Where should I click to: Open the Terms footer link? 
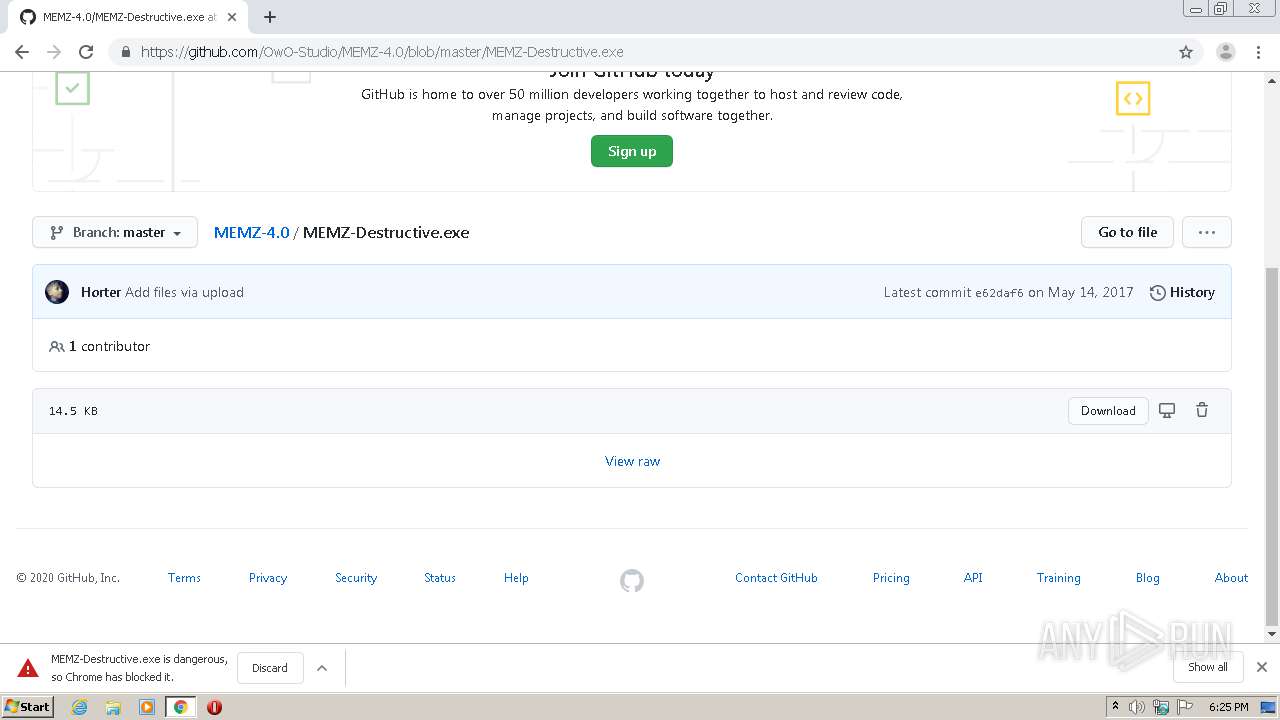click(x=184, y=578)
